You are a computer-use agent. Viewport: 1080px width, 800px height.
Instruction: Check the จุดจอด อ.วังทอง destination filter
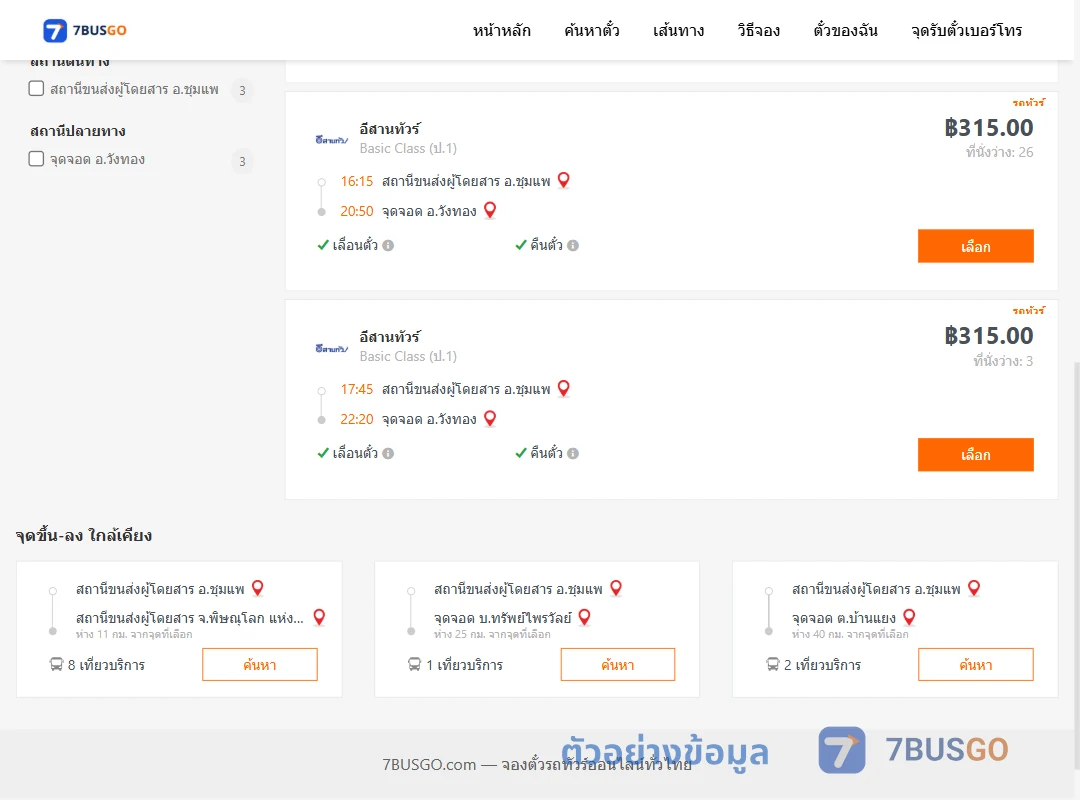tap(37, 158)
